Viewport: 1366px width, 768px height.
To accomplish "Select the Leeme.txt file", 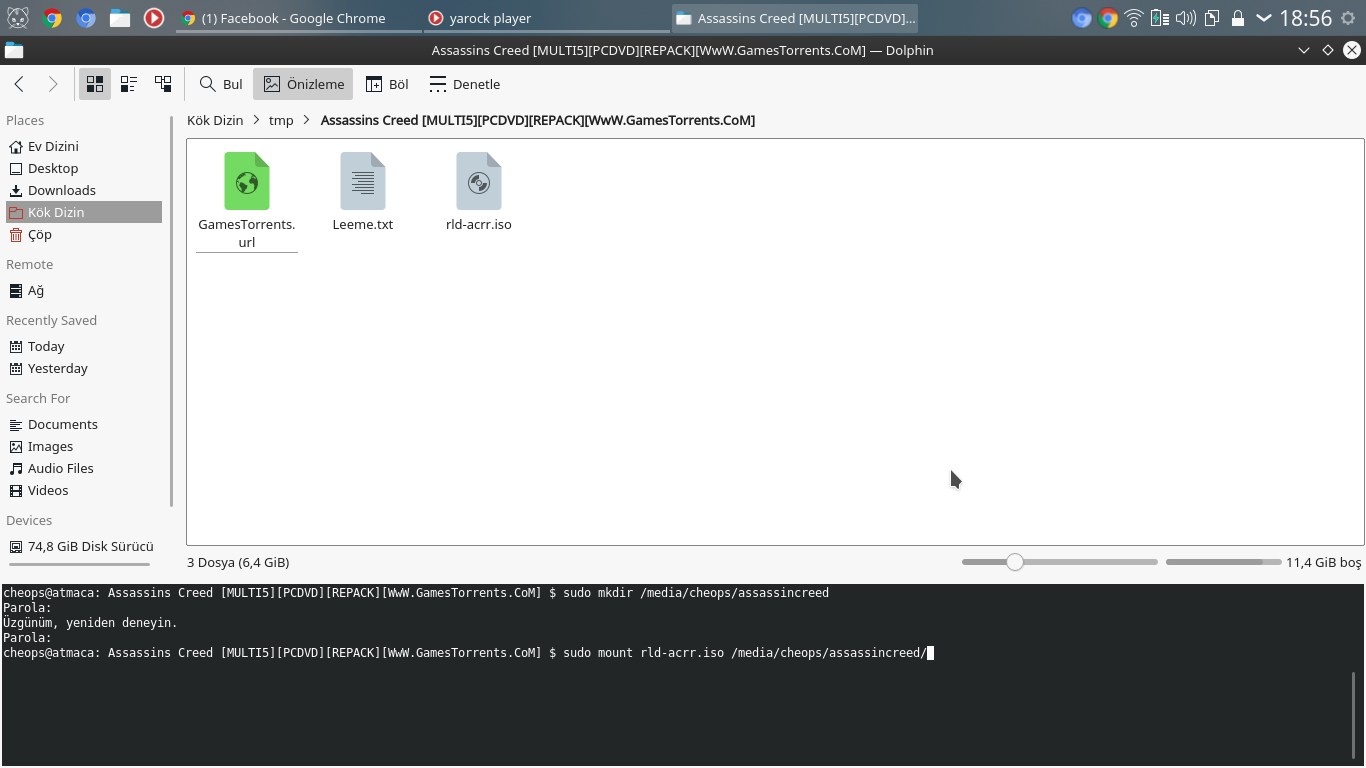I will 362,192.
